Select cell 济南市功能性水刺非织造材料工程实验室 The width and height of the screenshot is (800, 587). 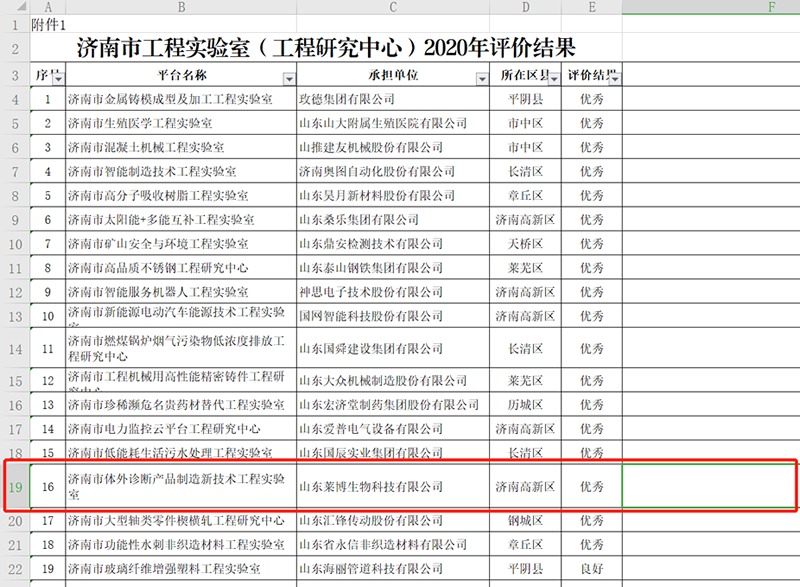[x=181, y=545]
